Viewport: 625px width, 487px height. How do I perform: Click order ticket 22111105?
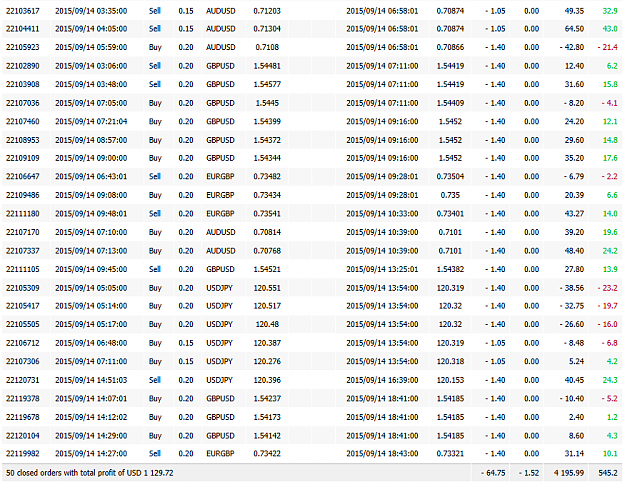pyautogui.click(x=23, y=269)
